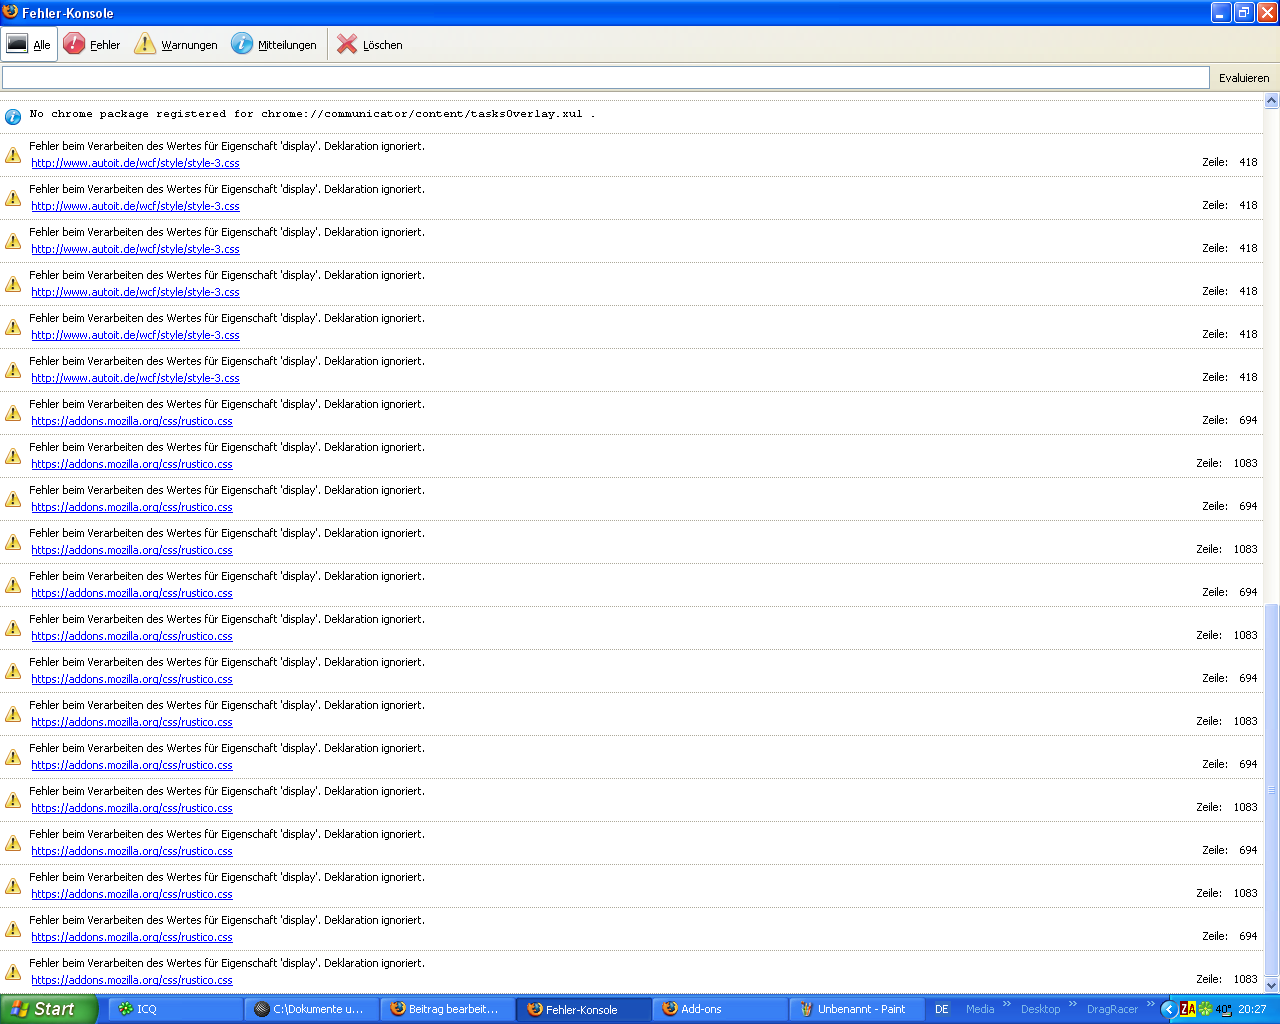The height and width of the screenshot is (1024, 1280).
Task: Open the ICQ flower icon in the taskbar
Action: click(126, 1009)
